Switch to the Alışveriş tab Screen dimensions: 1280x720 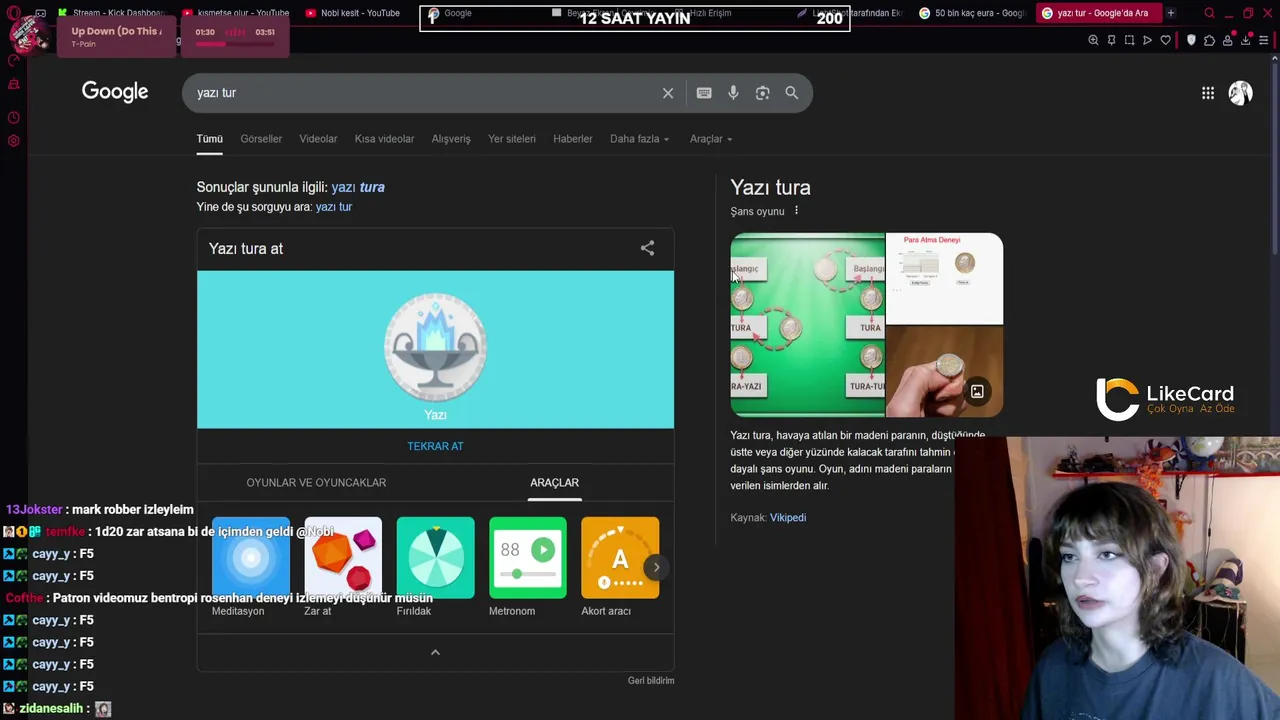[451, 139]
